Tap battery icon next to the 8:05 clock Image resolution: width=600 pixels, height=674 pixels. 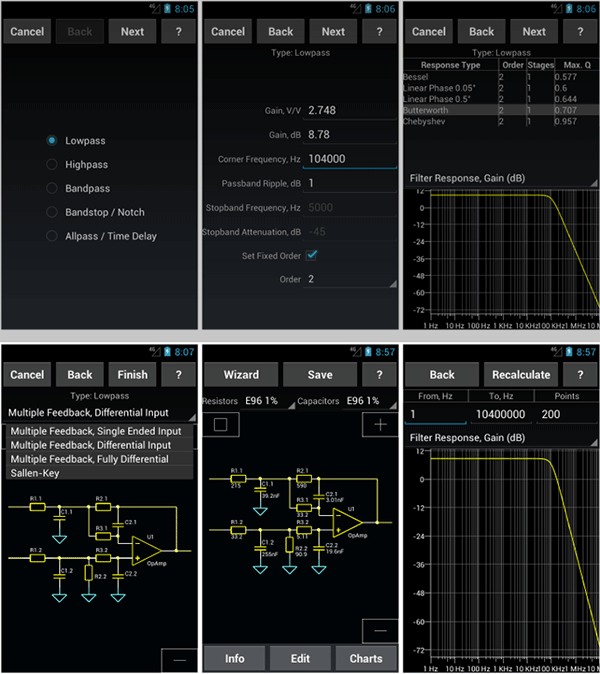[167, 9]
